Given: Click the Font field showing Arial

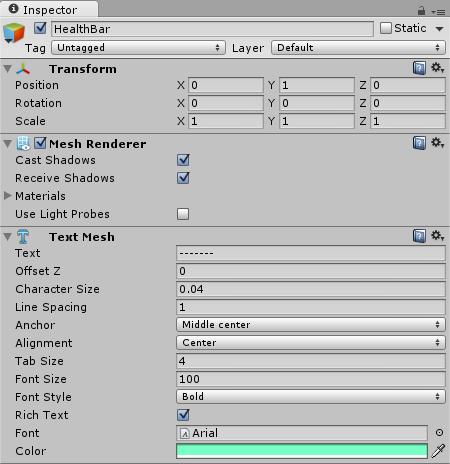Looking at the screenshot, I should (302, 433).
